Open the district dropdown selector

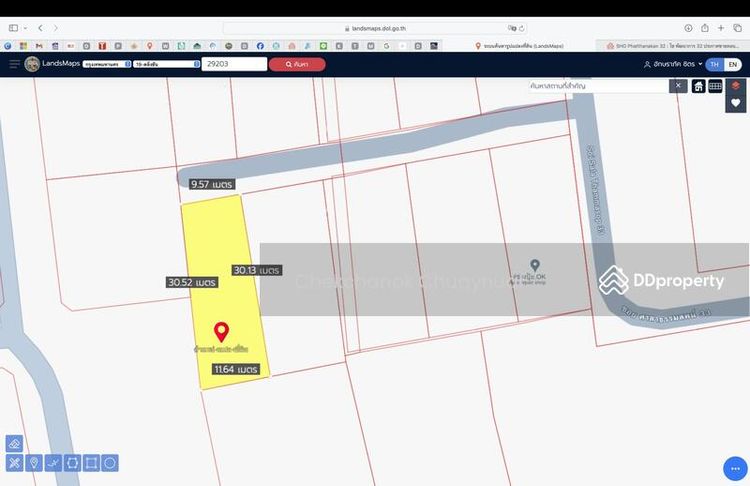[x=165, y=64]
